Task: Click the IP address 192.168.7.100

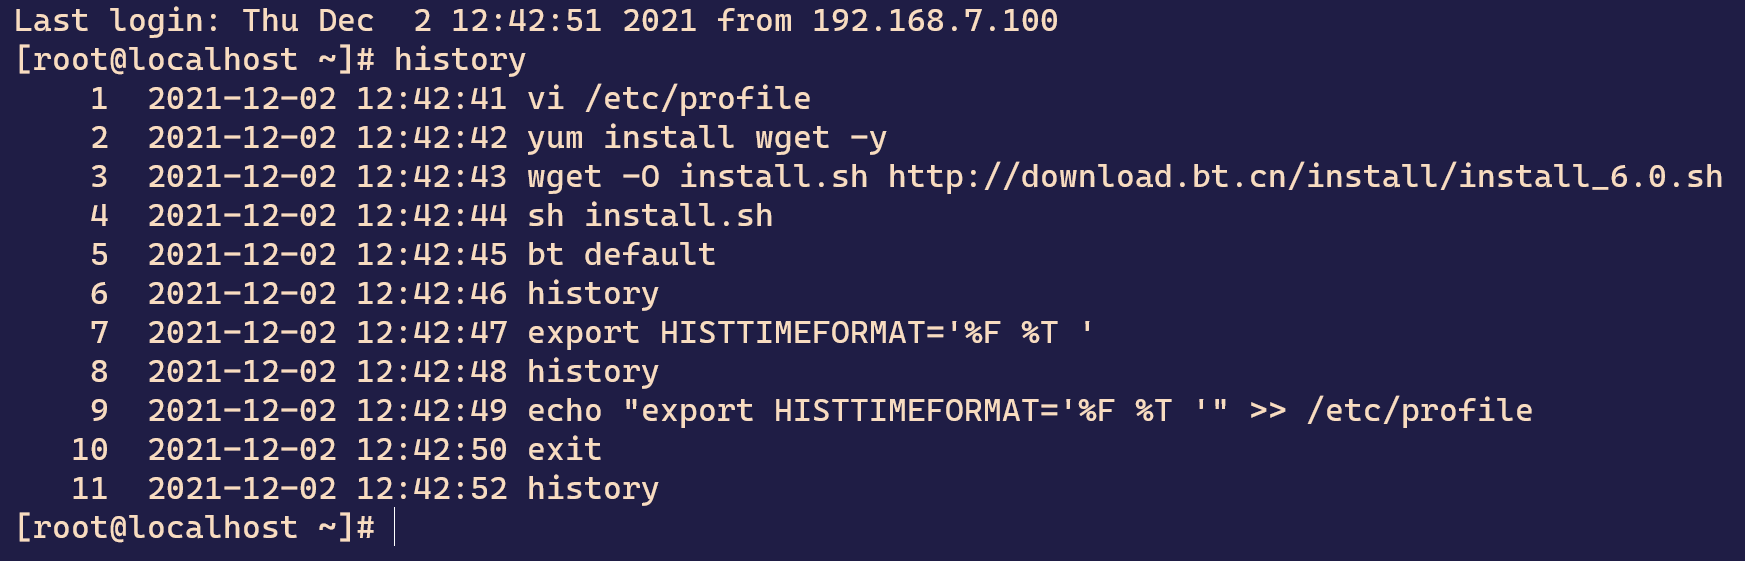Action: 935,20
